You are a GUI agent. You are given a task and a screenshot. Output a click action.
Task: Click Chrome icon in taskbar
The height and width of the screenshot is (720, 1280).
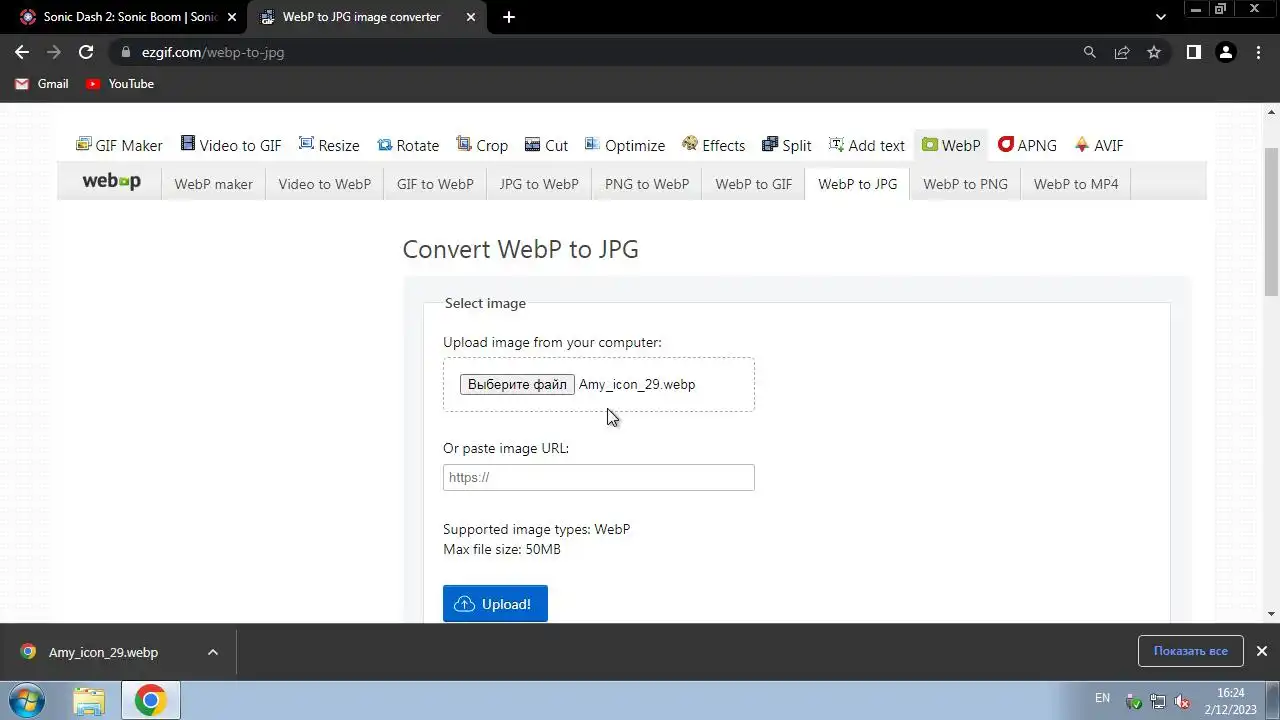click(x=150, y=700)
